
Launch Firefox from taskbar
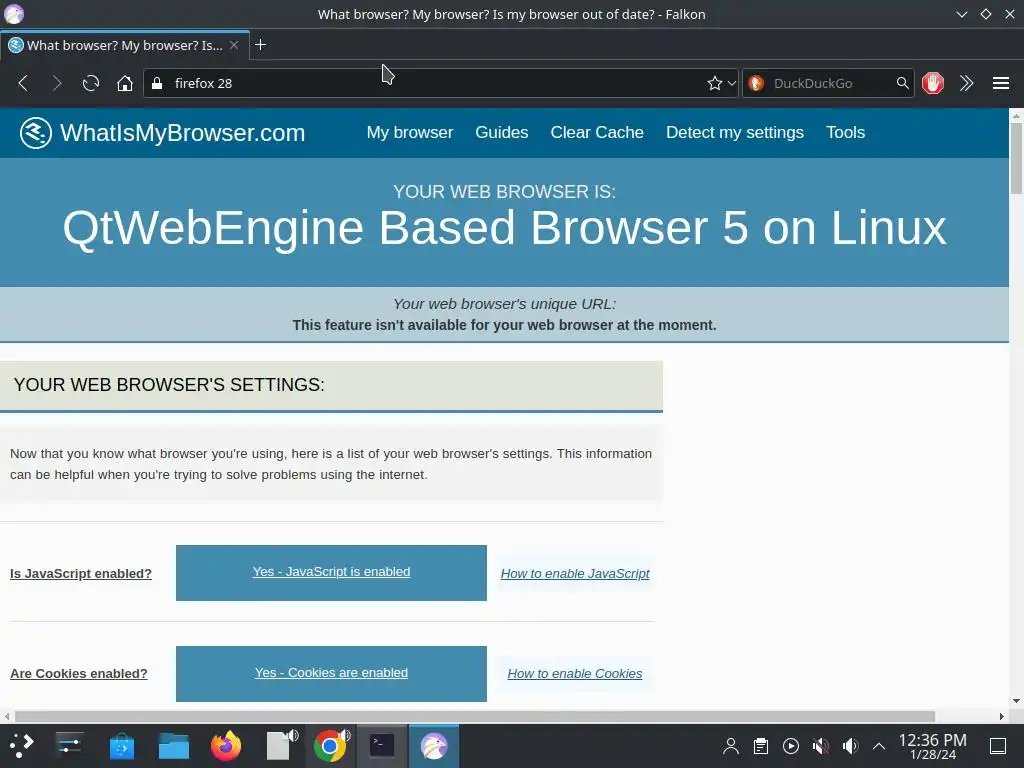point(226,746)
